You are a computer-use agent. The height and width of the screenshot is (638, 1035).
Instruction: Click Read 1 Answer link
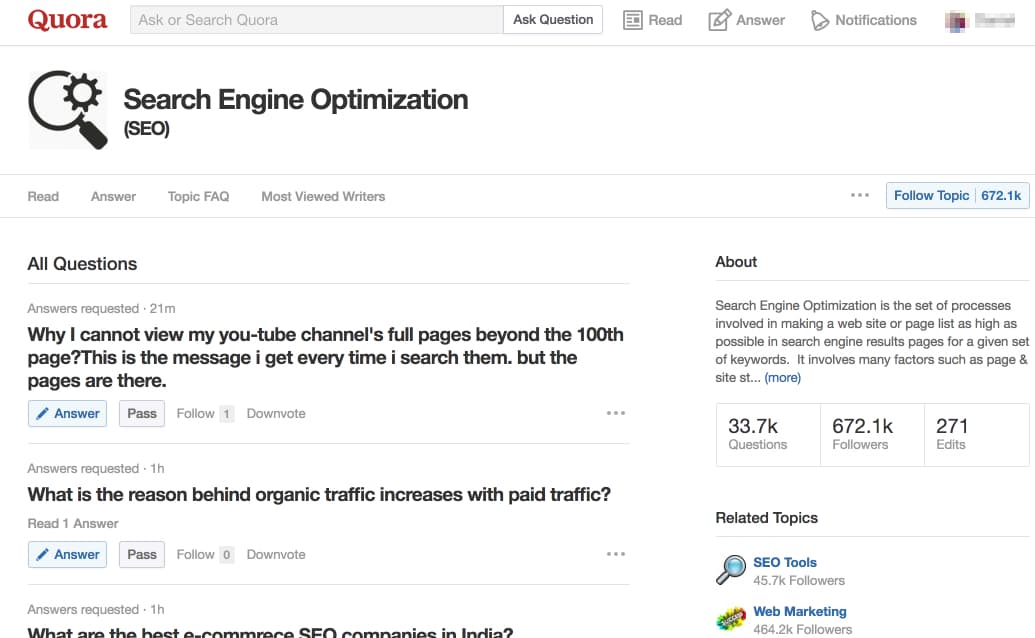pyautogui.click(x=73, y=524)
